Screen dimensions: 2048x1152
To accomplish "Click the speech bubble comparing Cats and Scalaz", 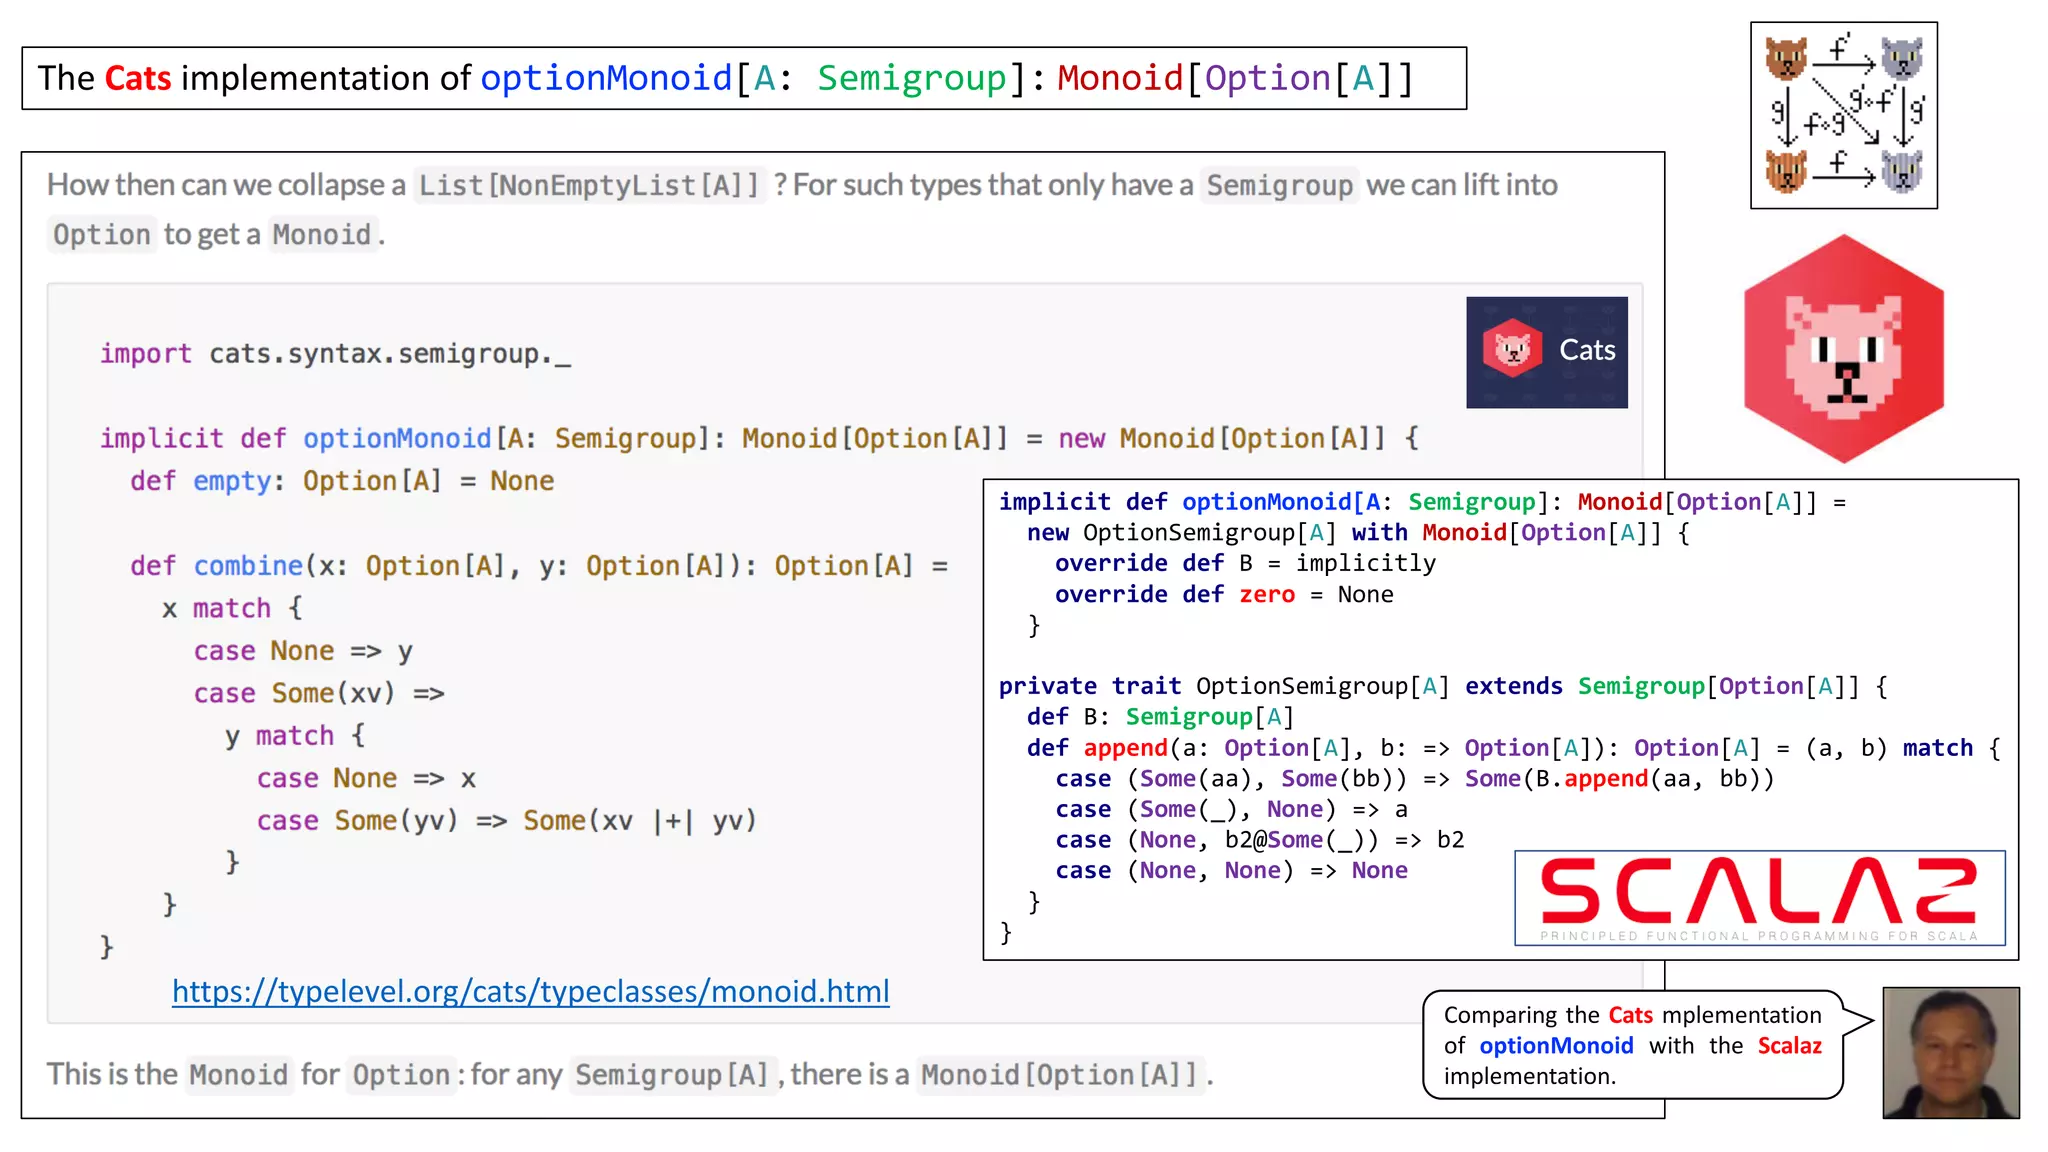I will point(1632,1045).
